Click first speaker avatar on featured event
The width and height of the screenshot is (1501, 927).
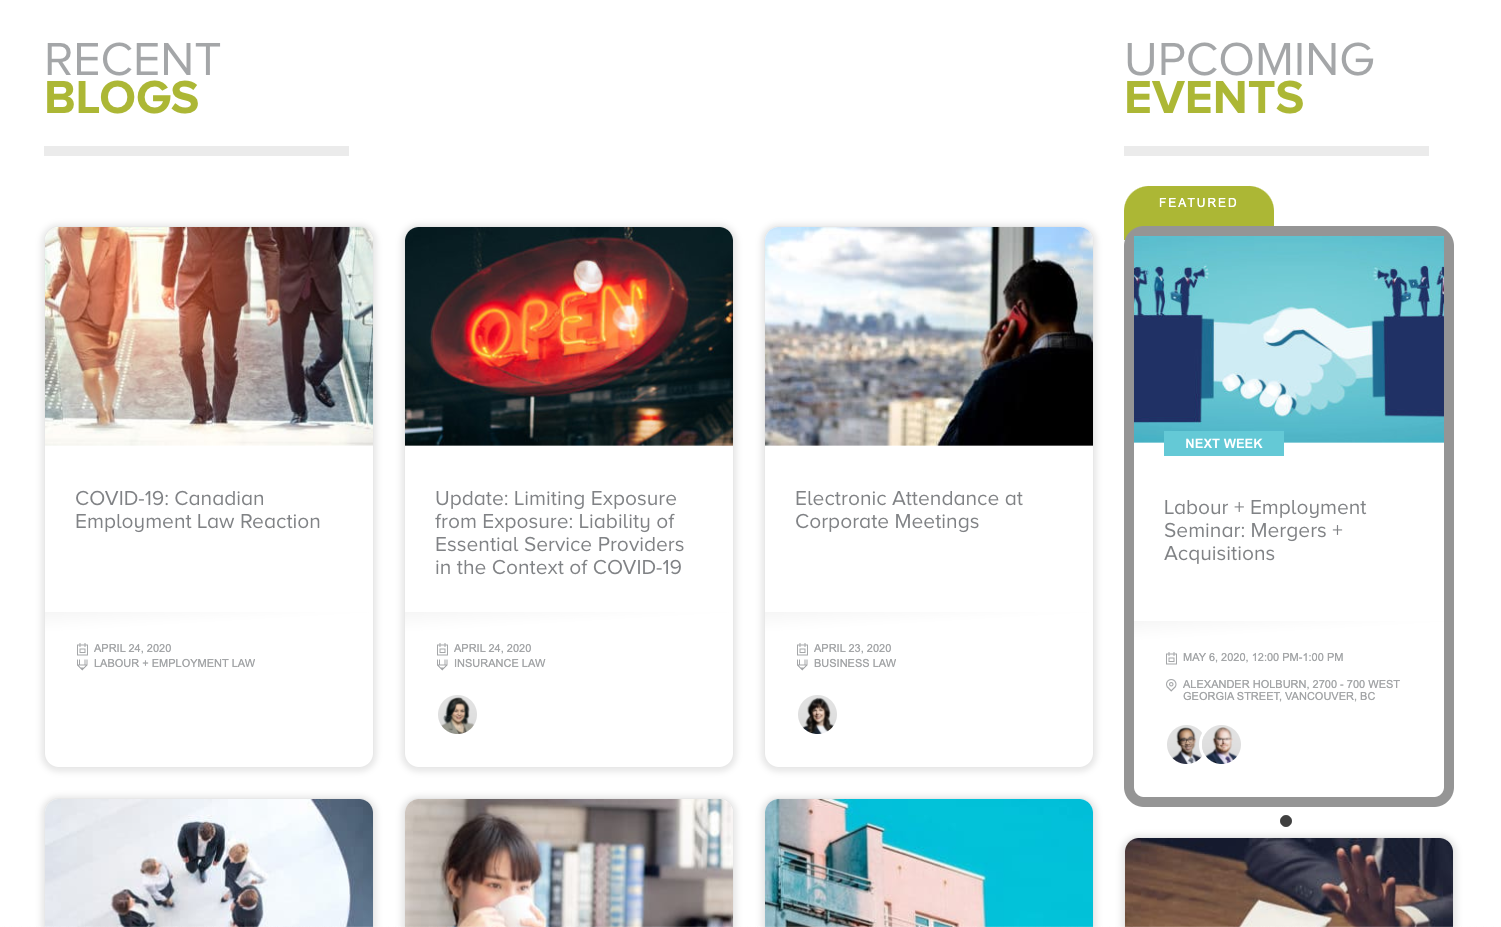point(1185,745)
